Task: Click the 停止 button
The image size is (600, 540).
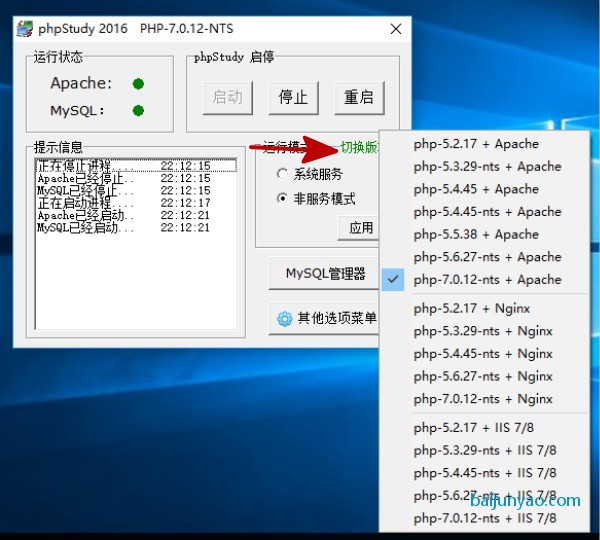Action: [293, 97]
